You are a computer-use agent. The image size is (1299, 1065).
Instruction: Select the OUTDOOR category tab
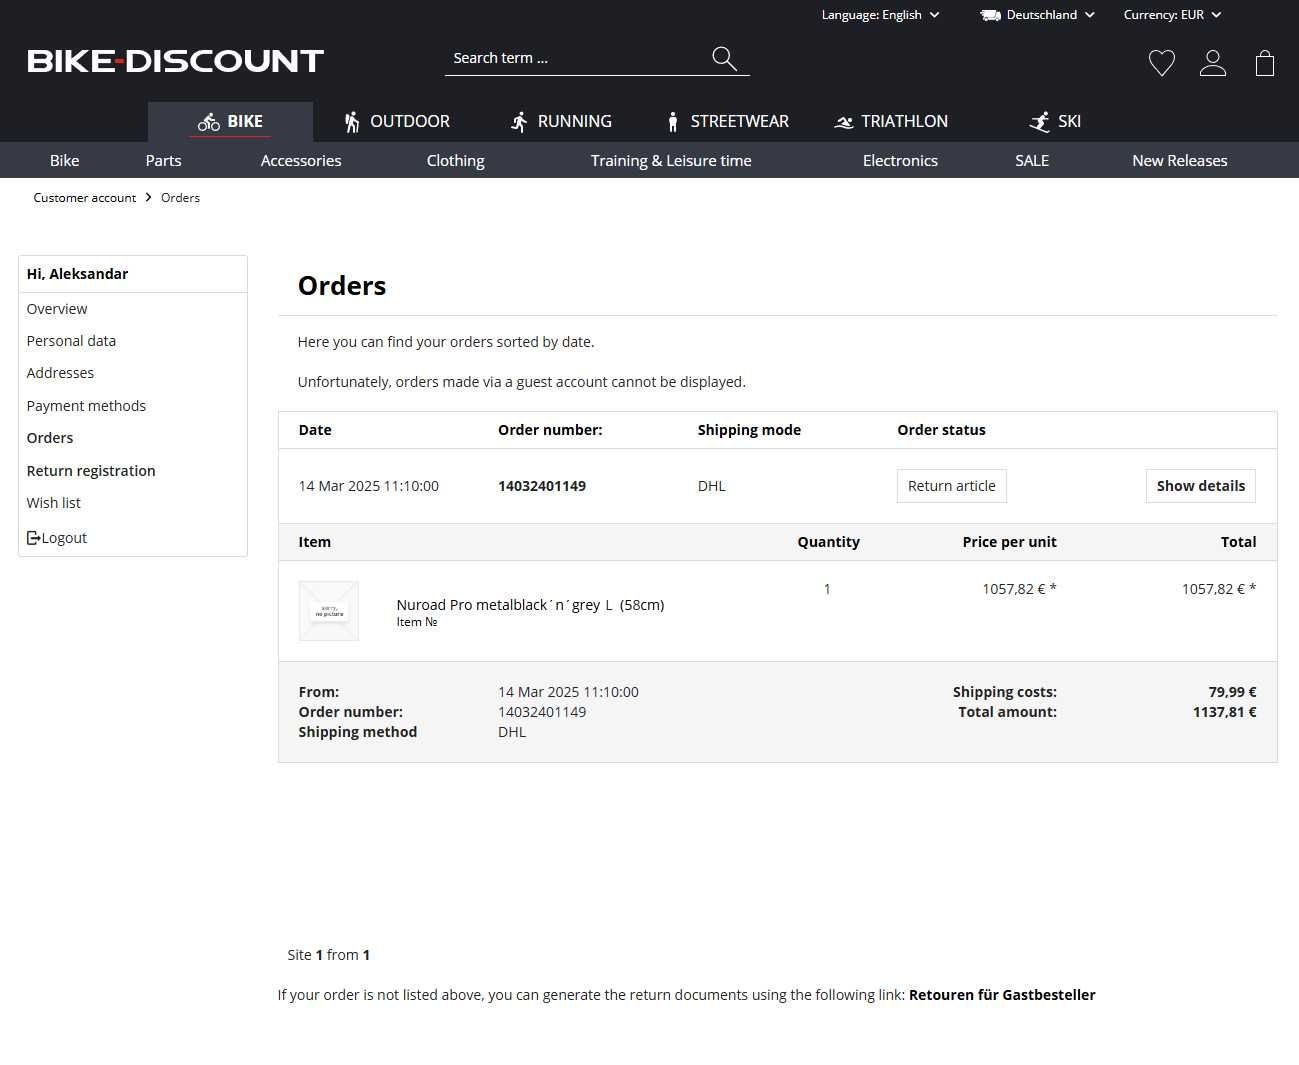click(x=396, y=122)
